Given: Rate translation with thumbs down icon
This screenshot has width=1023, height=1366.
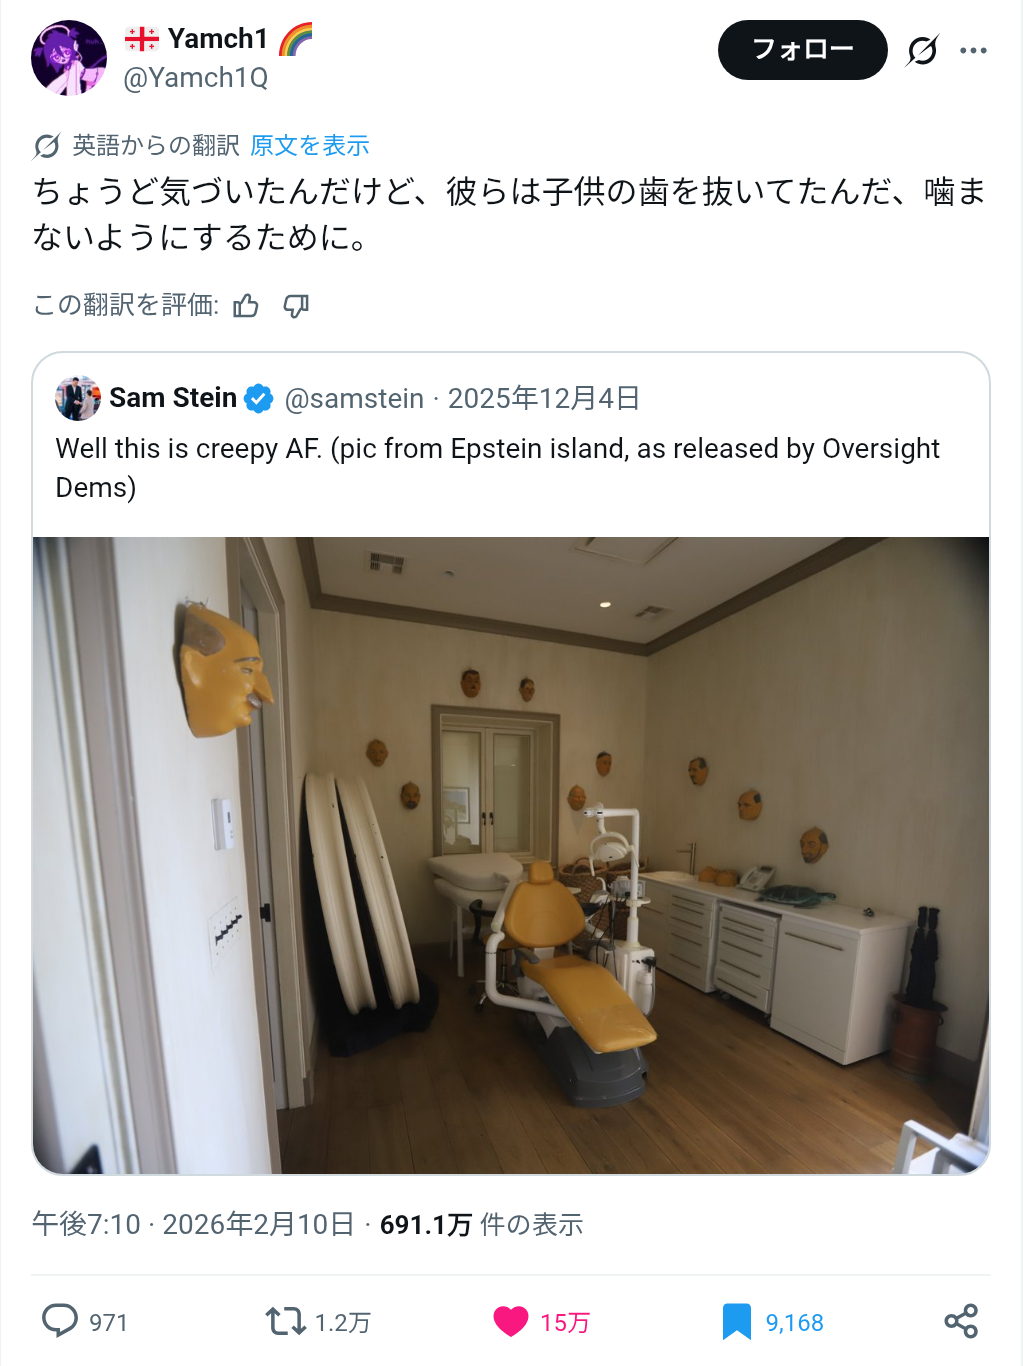Looking at the screenshot, I should [296, 306].
